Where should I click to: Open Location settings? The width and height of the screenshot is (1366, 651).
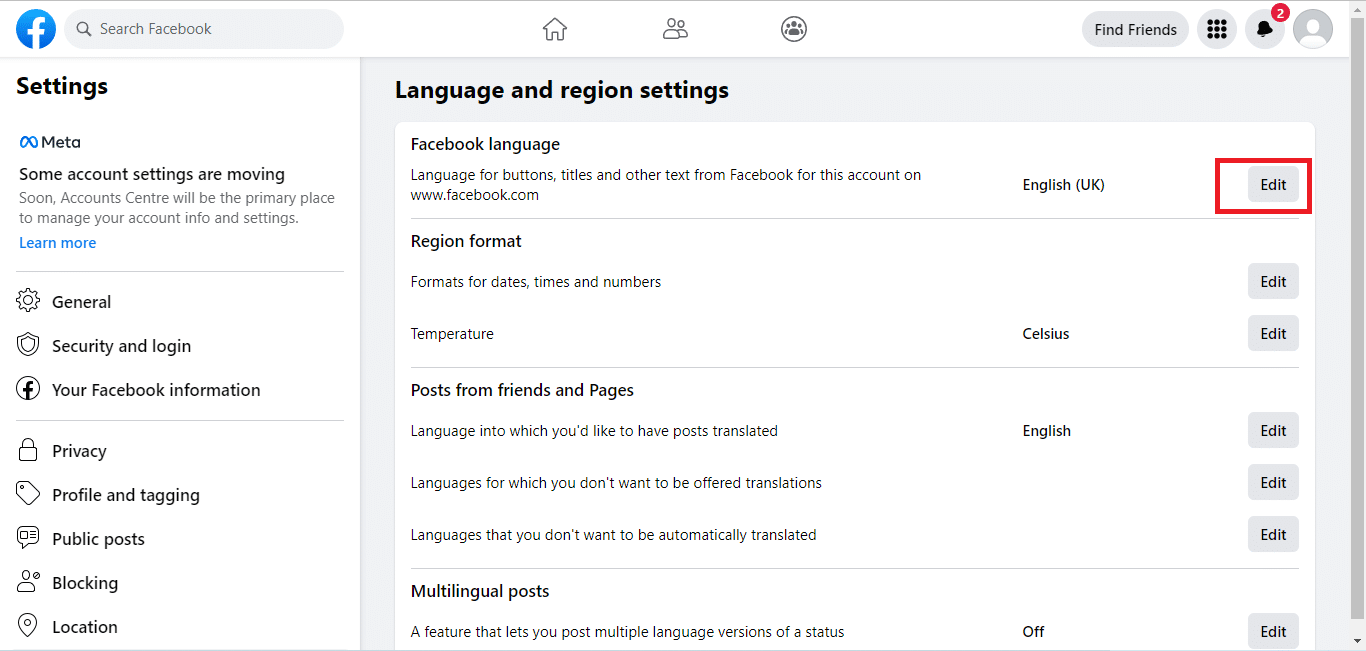click(x=180, y=627)
